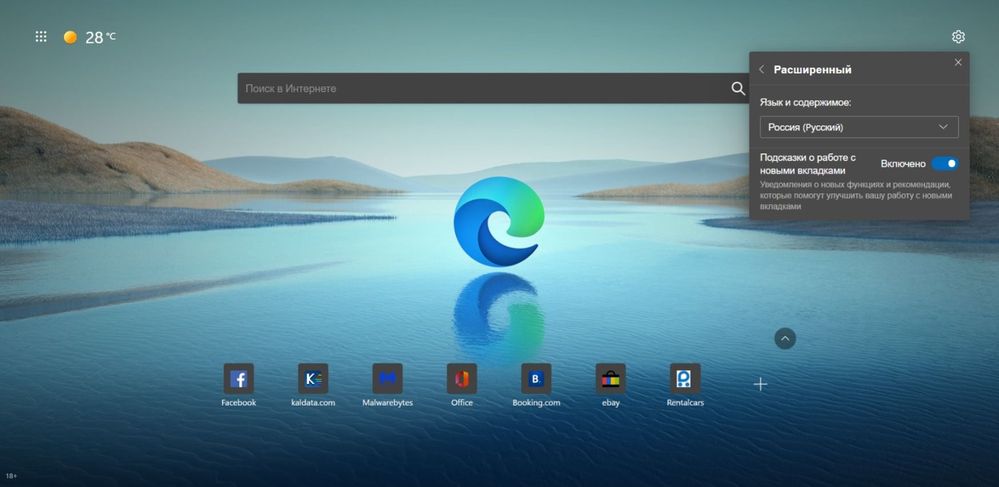Open the Россия (Русский) language dropdown
Image resolution: width=999 pixels, height=487 pixels.
click(859, 127)
